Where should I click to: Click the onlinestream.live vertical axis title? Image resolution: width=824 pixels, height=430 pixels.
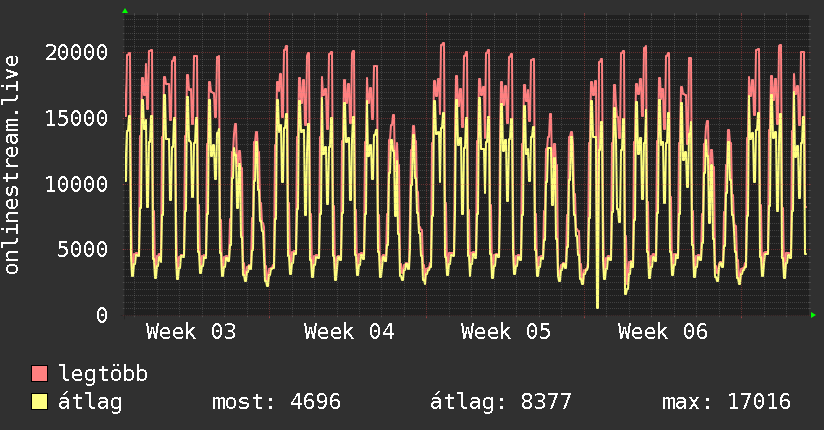pyautogui.click(x=12, y=164)
